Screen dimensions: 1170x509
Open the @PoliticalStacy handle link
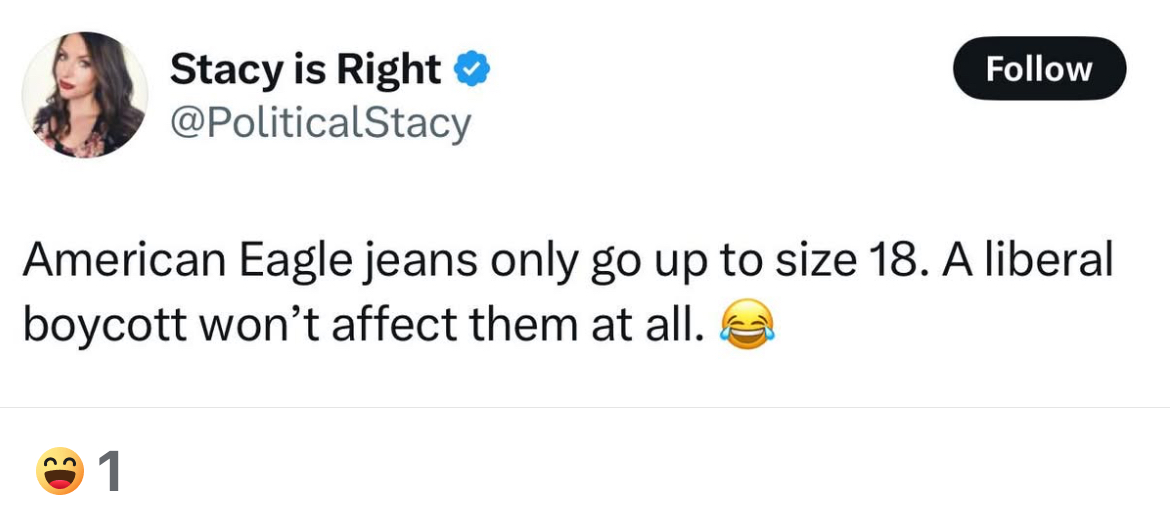320,123
